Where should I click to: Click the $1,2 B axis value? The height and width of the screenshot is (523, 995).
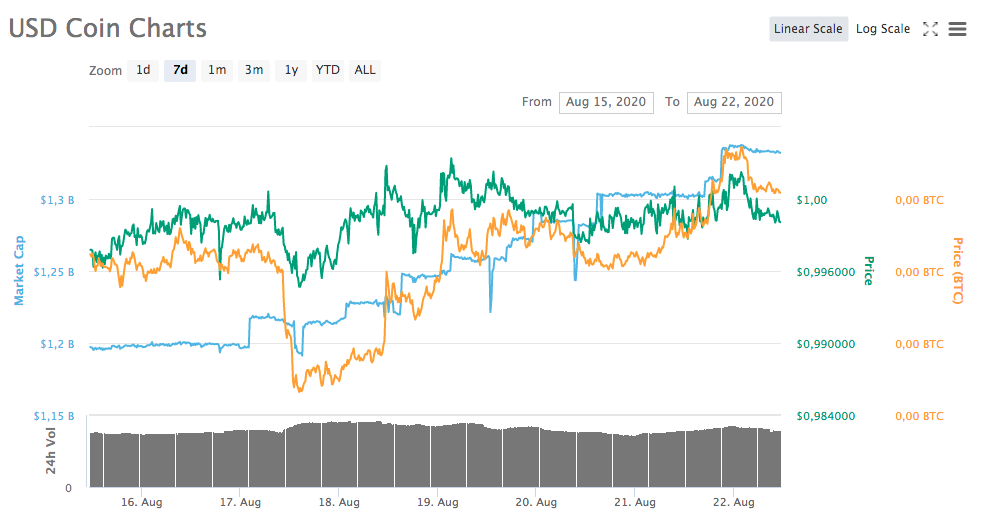pyautogui.click(x=57, y=345)
